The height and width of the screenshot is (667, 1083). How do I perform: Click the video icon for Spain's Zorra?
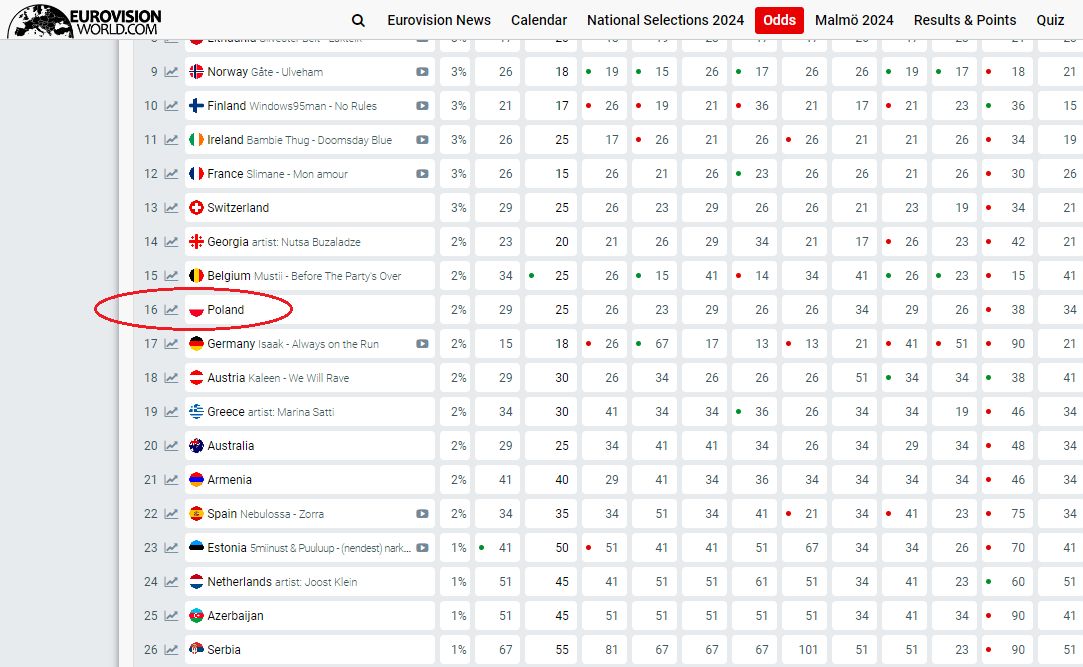point(422,514)
